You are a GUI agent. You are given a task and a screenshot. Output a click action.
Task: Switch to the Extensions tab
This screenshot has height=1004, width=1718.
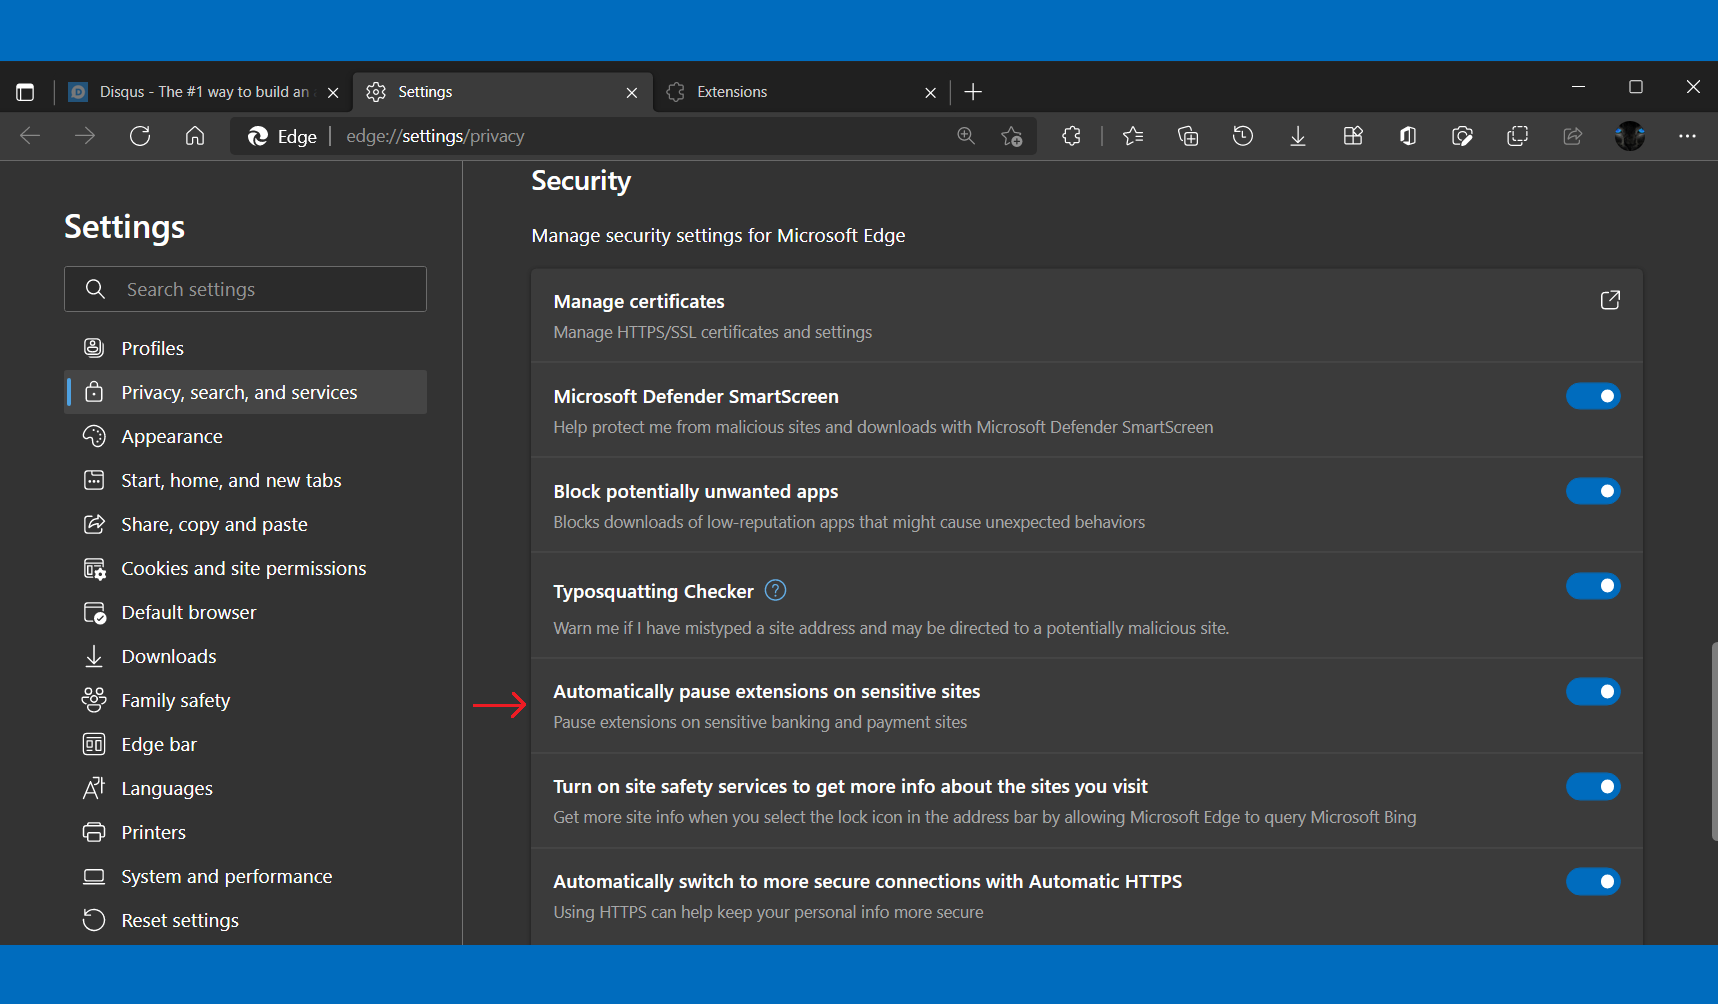[802, 92]
